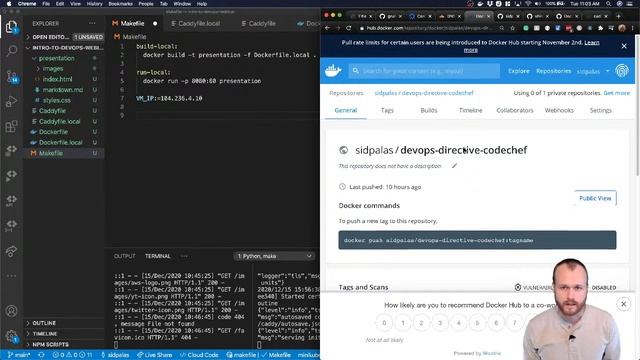Open the sidpalas account dropdown on Docker Hub
Screen dimensions: 640x360
pyautogui.click(x=593, y=71)
